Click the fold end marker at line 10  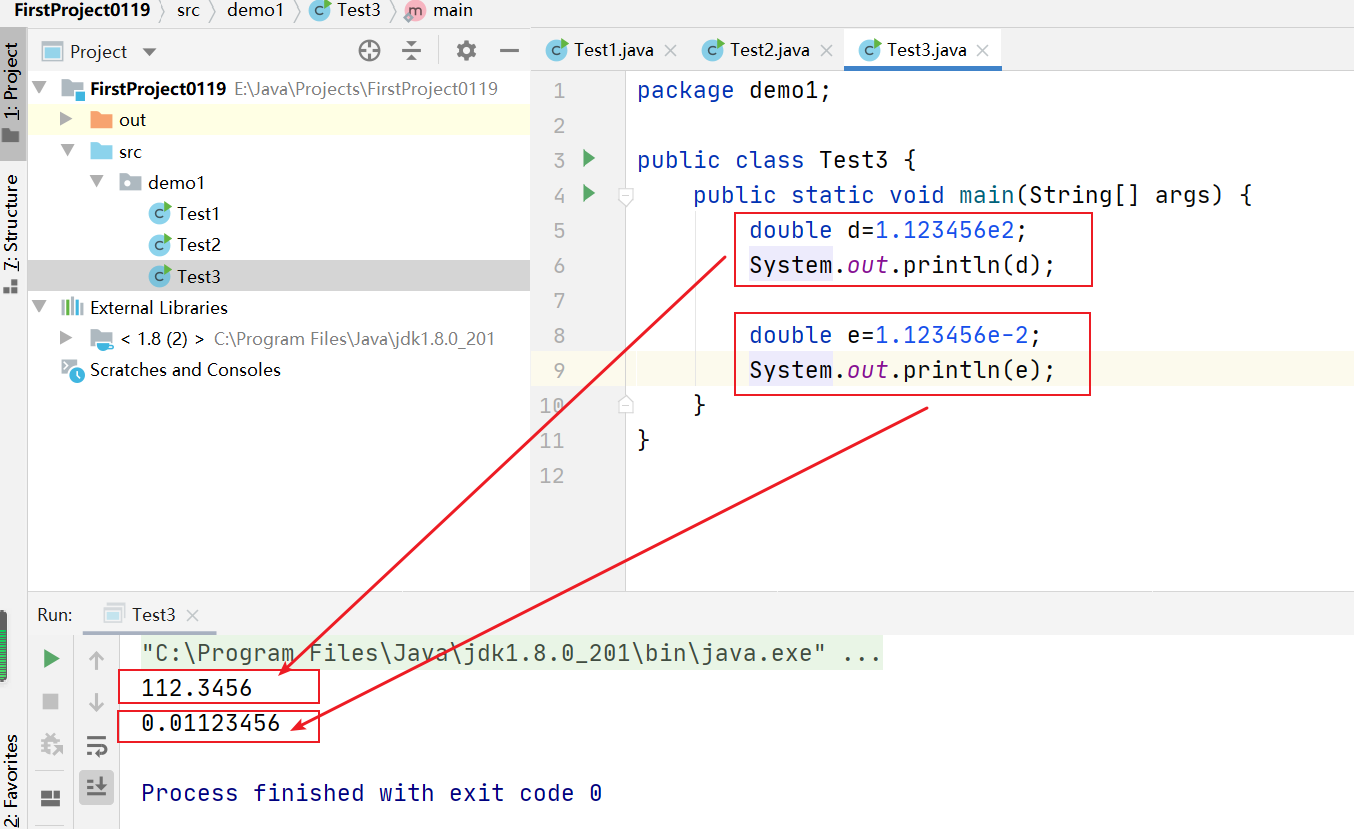coord(626,404)
